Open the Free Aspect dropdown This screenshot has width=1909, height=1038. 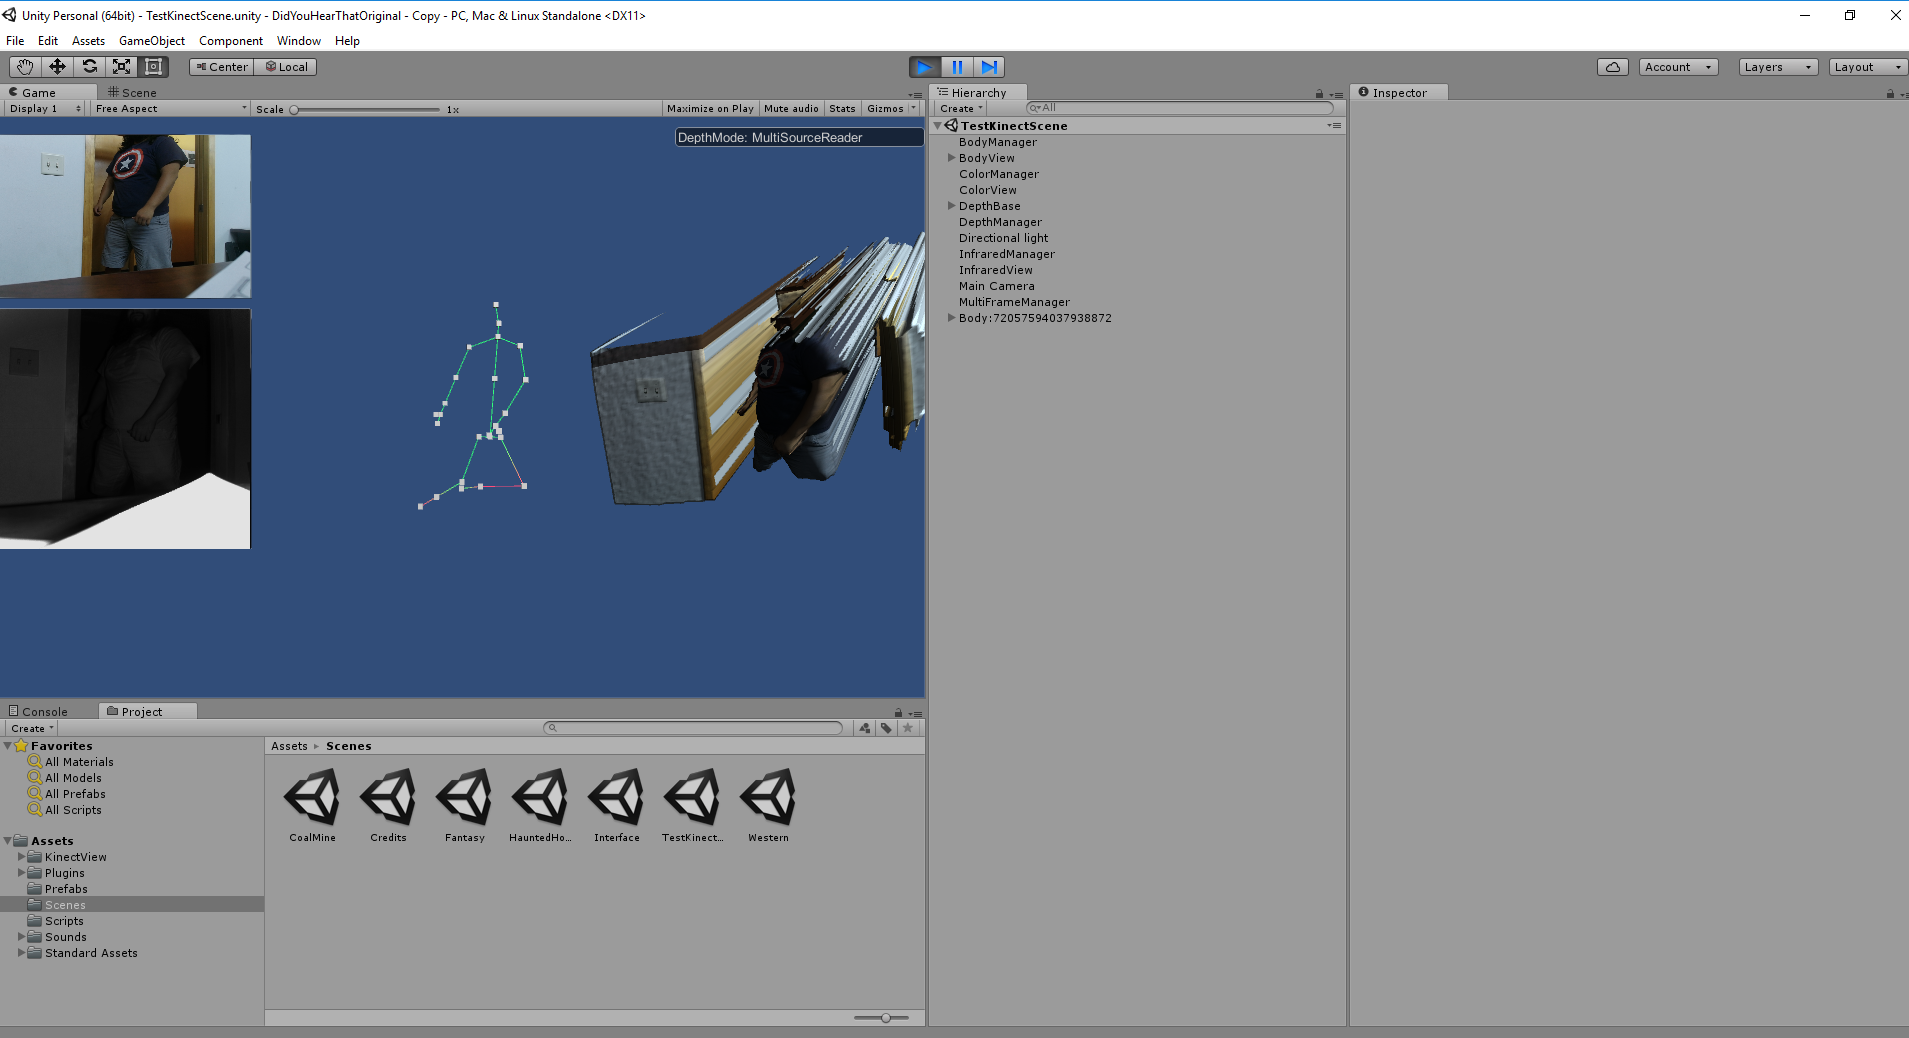(170, 109)
